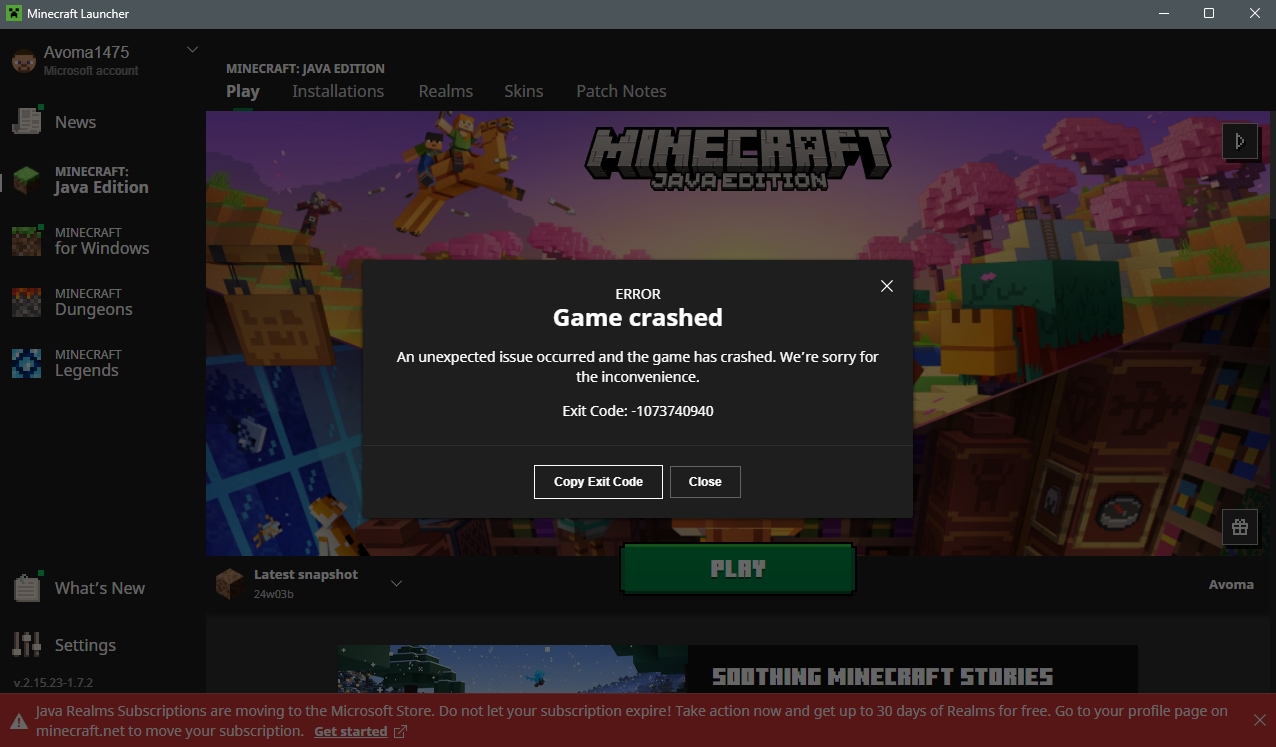Open the Realms tab

446,91
